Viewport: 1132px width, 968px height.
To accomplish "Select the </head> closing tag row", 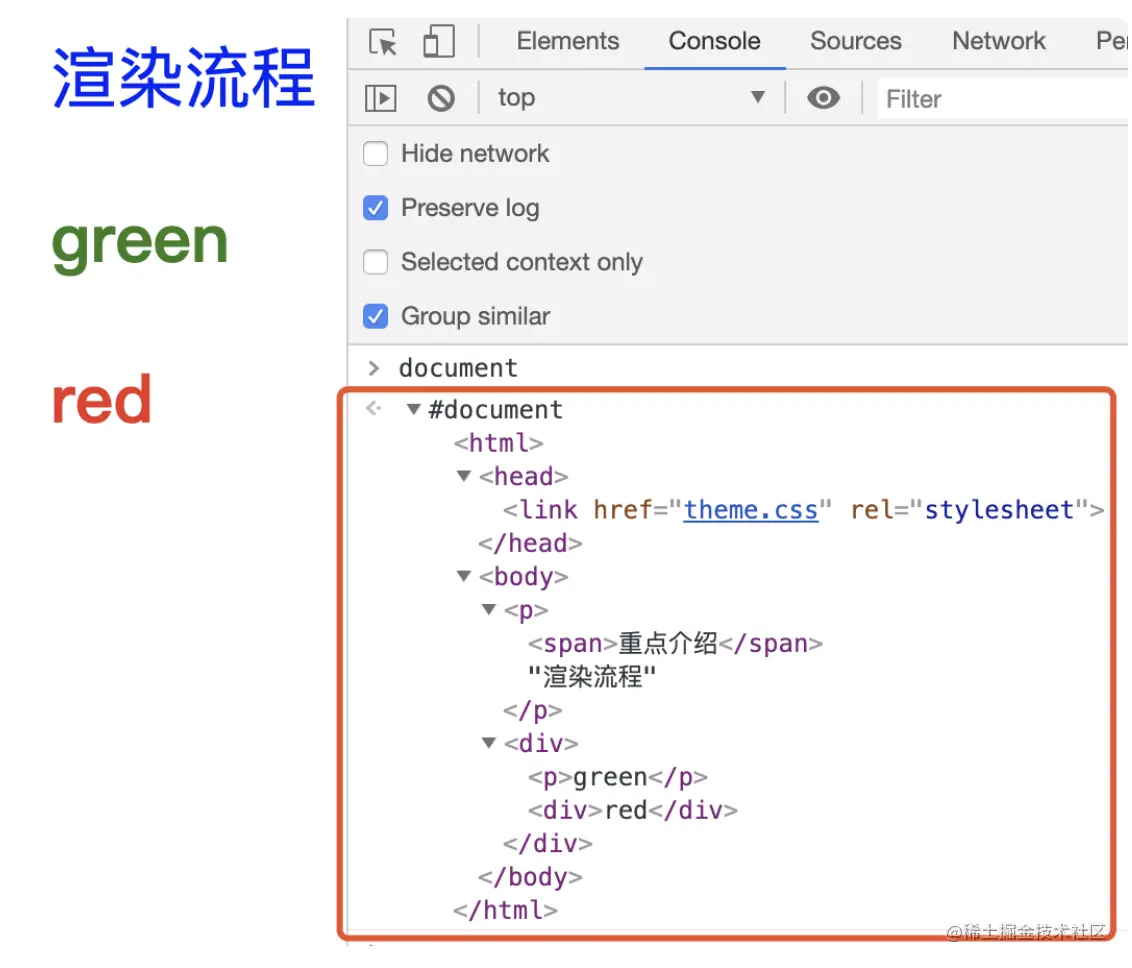I will tap(530, 543).
